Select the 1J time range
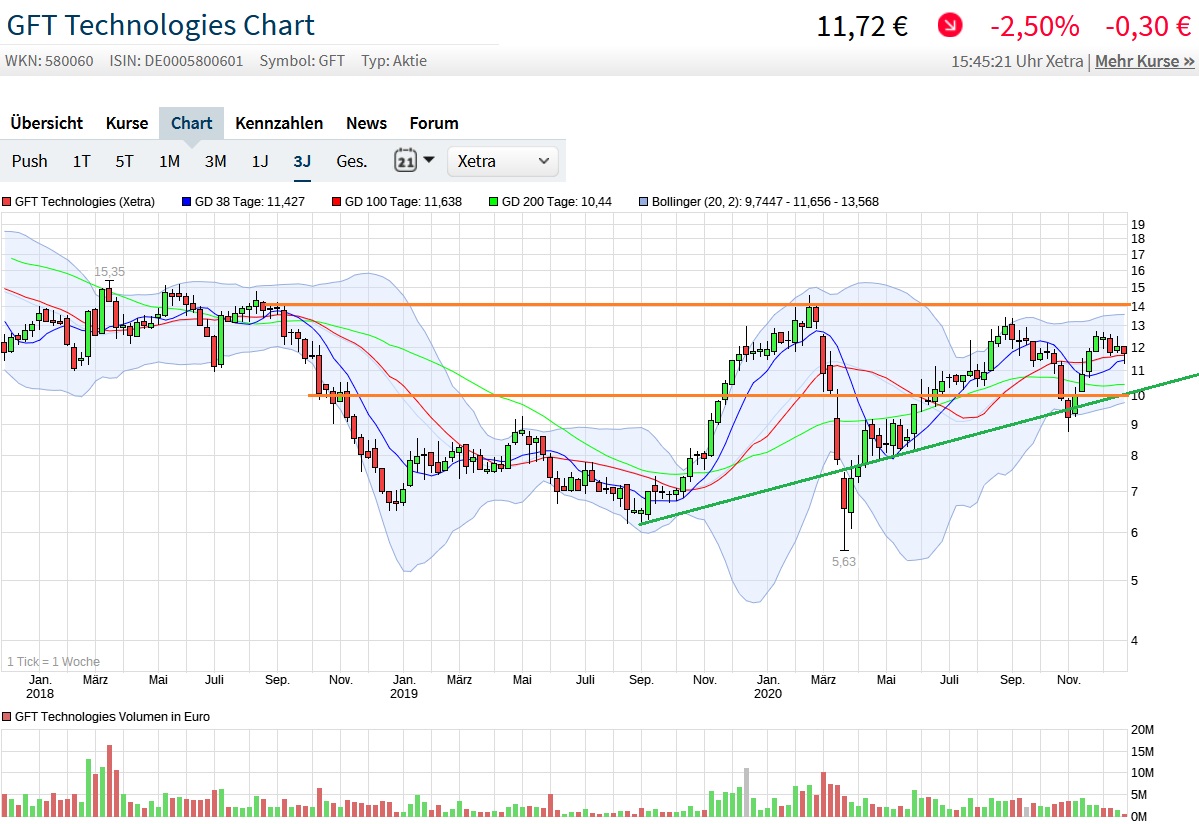Image resolution: width=1199 pixels, height=824 pixels. (x=260, y=161)
